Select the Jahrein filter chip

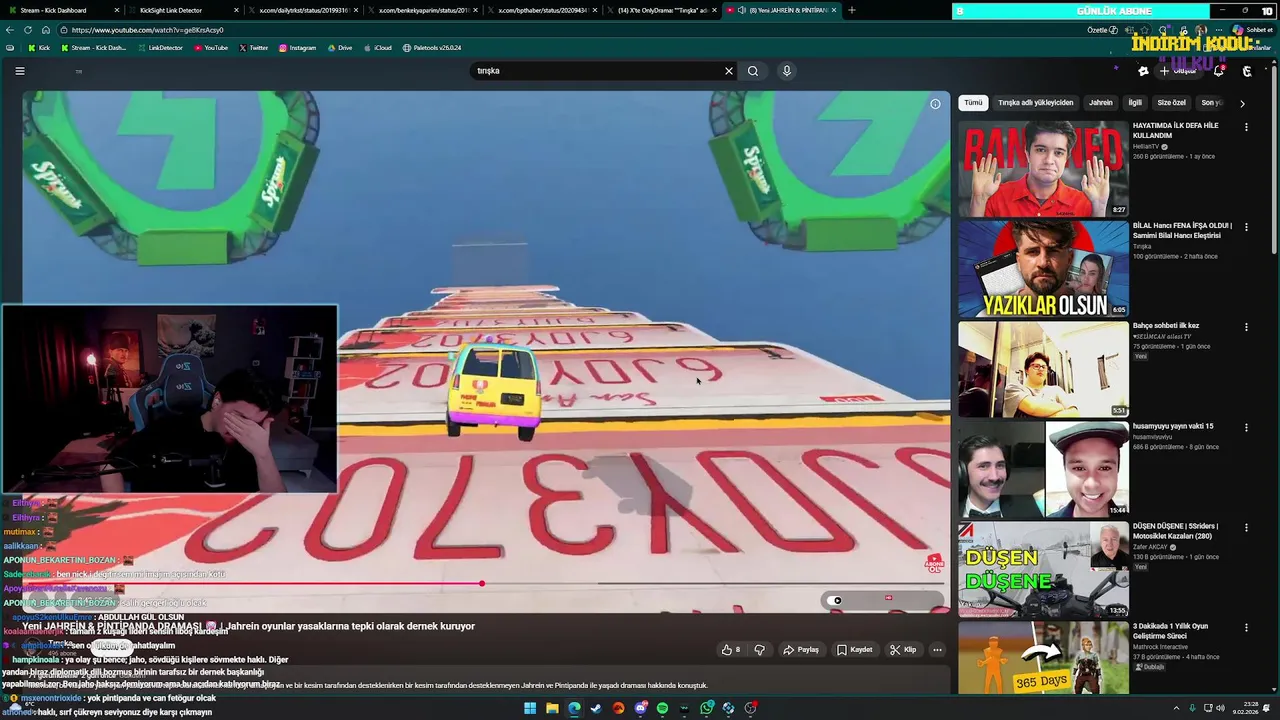tap(1100, 103)
